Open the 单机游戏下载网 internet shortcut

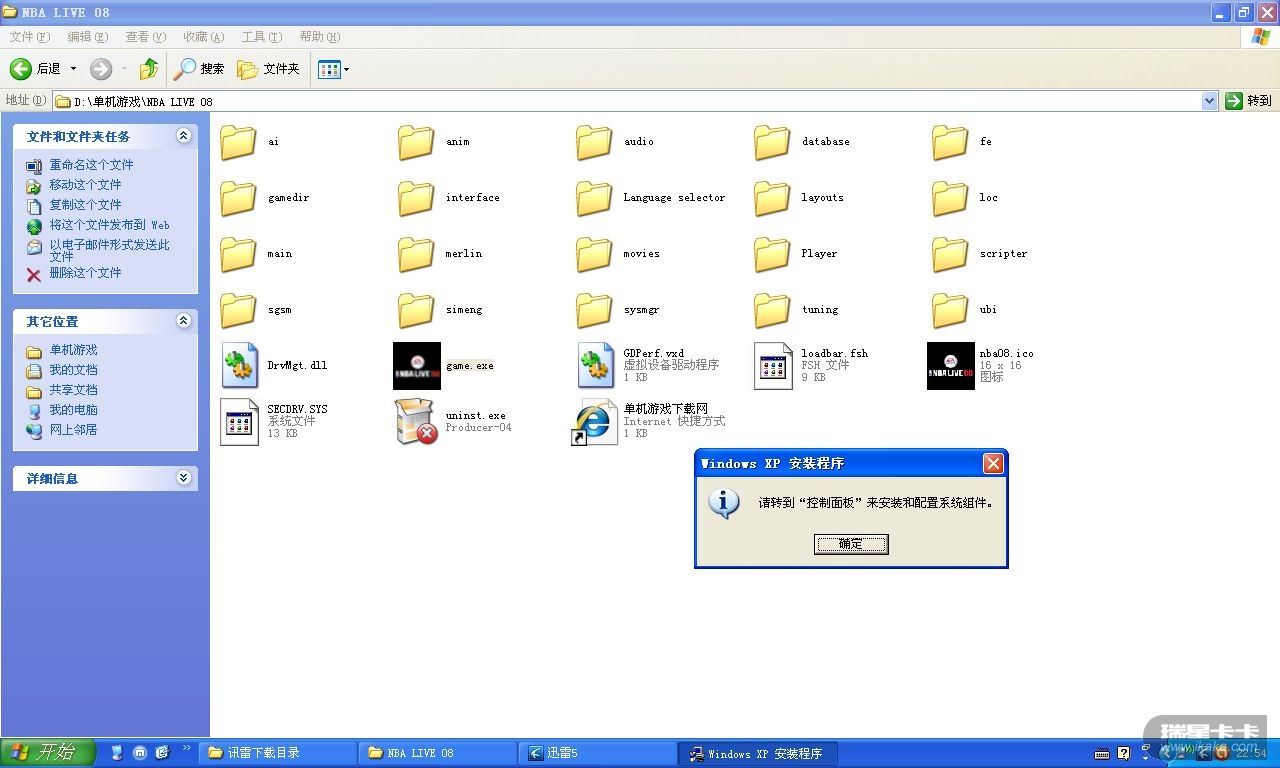594,421
